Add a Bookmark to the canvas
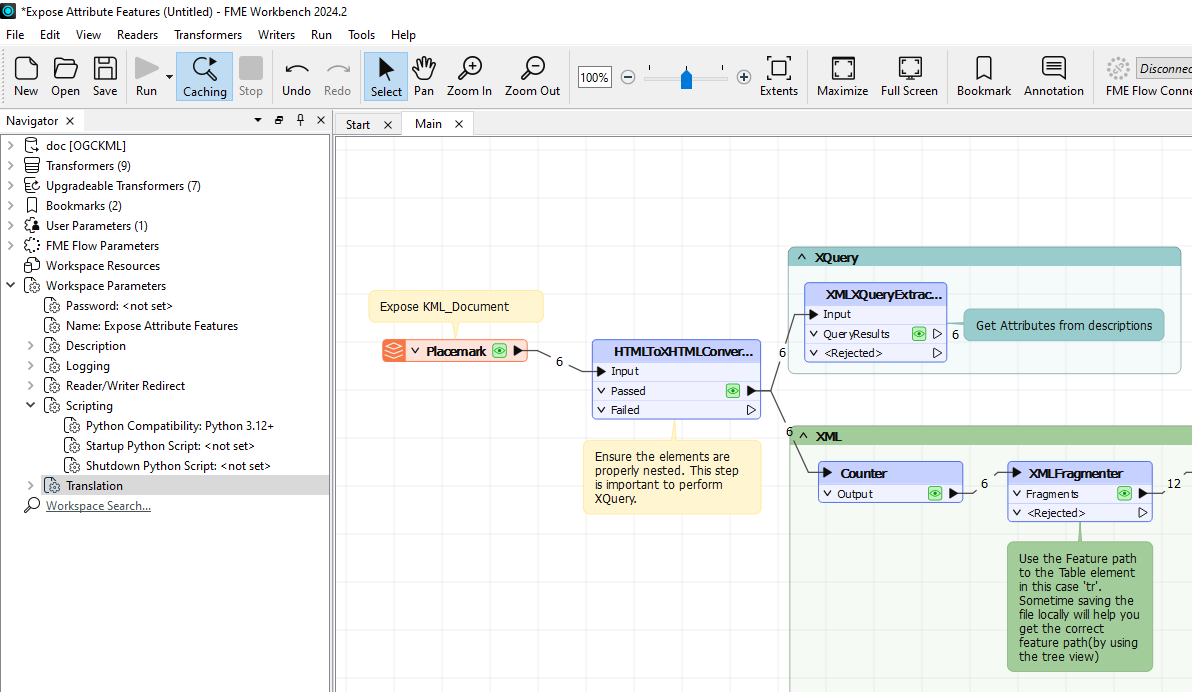The width and height of the screenshot is (1192, 692). pos(984,76)
